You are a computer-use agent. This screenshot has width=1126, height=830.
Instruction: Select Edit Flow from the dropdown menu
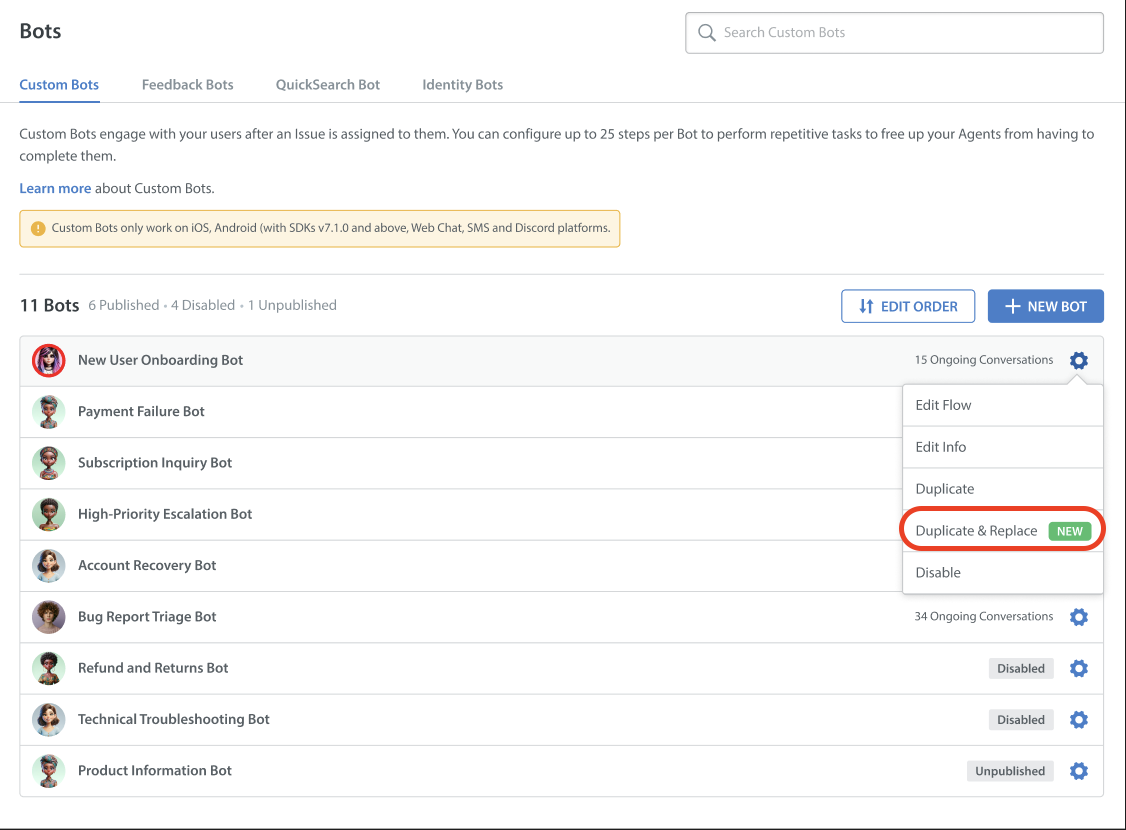(943, 405)
